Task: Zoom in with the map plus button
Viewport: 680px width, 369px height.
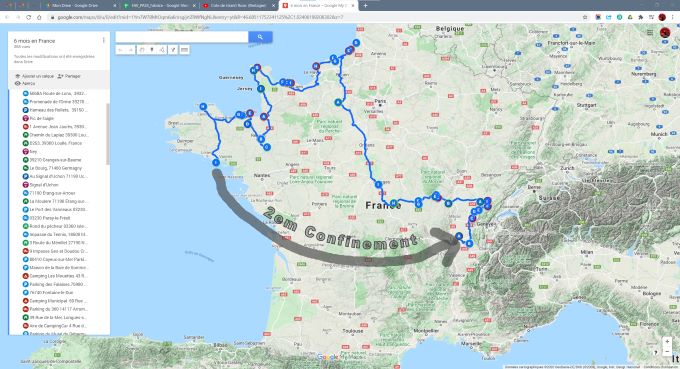Action: pos(667,342)
